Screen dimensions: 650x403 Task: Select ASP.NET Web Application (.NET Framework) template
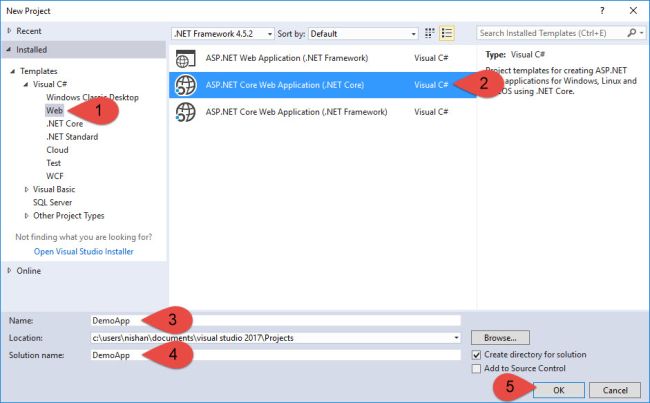[x=323, y=58]
